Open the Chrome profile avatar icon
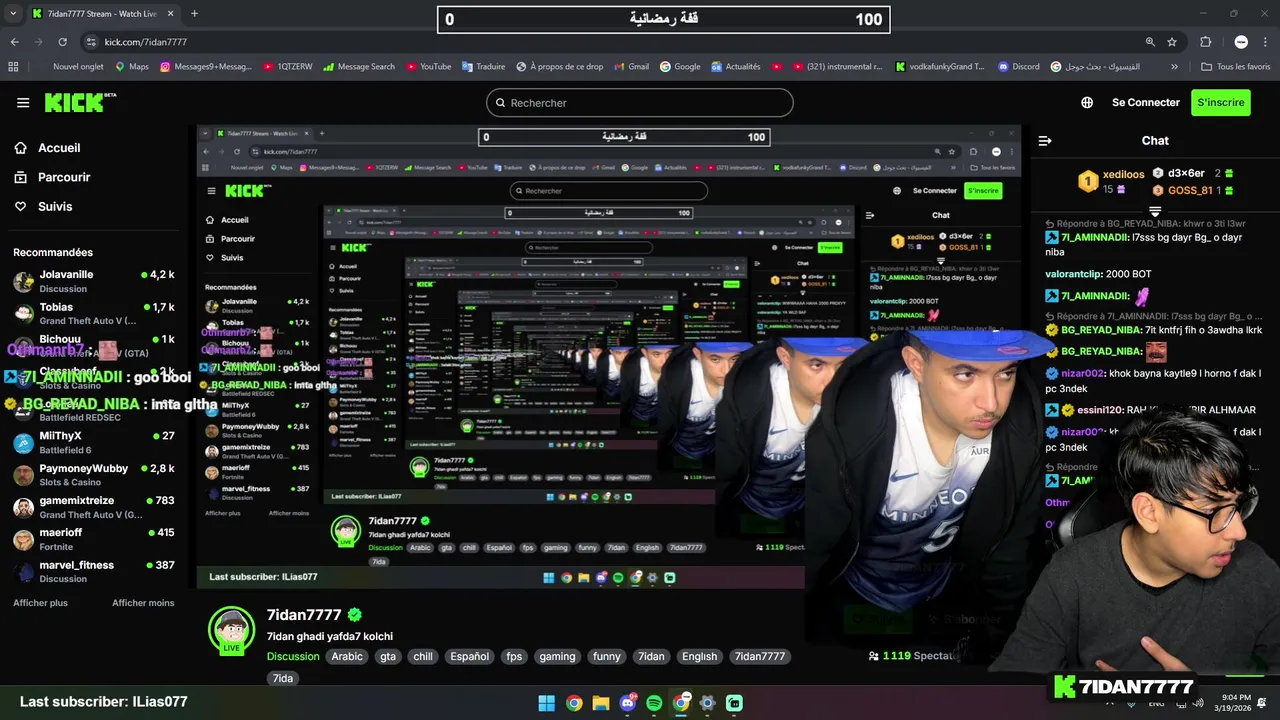 point(1241,42)
